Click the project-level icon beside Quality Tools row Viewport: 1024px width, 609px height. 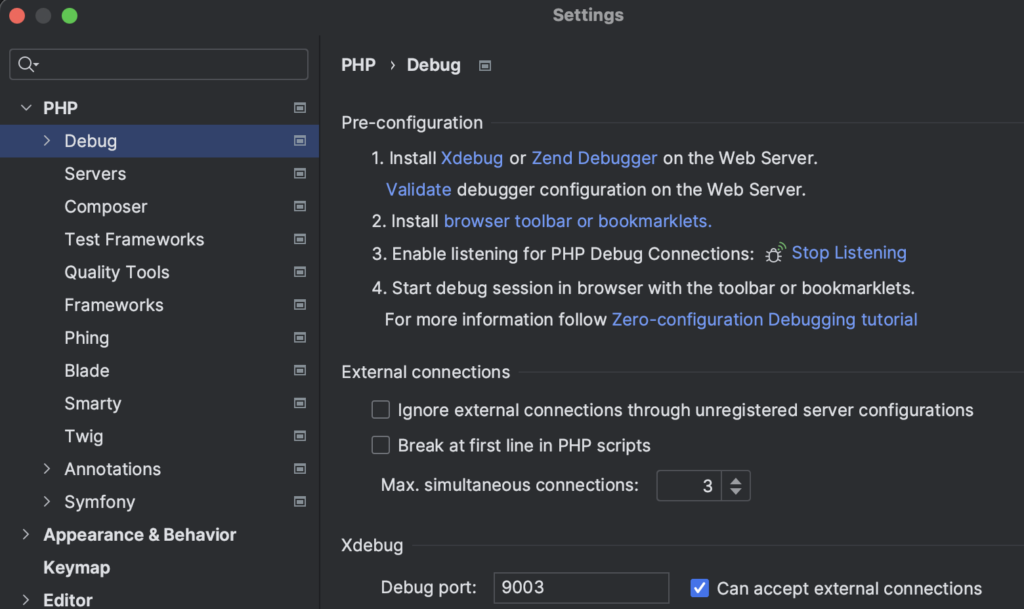click(x=300, y=272)
